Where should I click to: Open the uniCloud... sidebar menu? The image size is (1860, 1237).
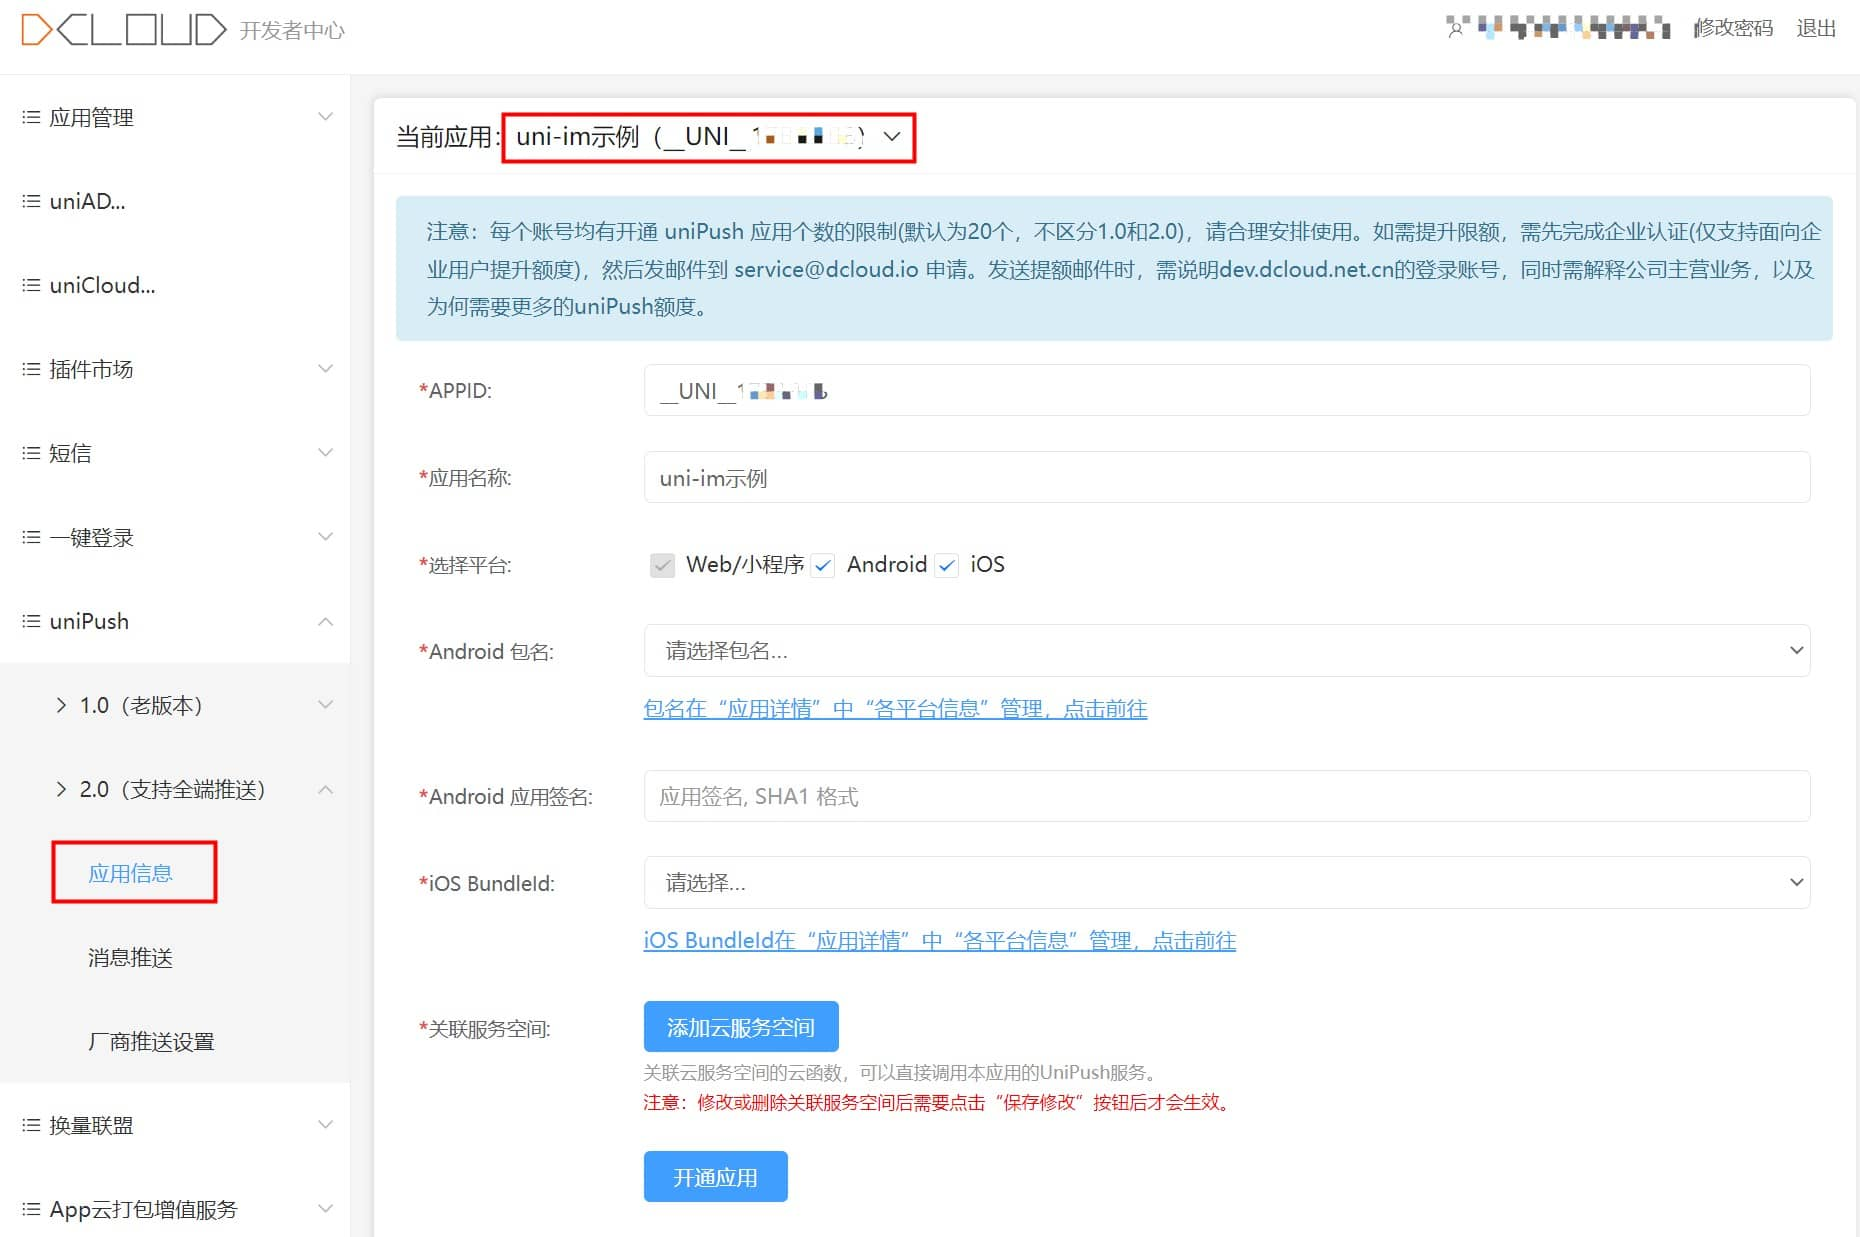click(175, 285)
